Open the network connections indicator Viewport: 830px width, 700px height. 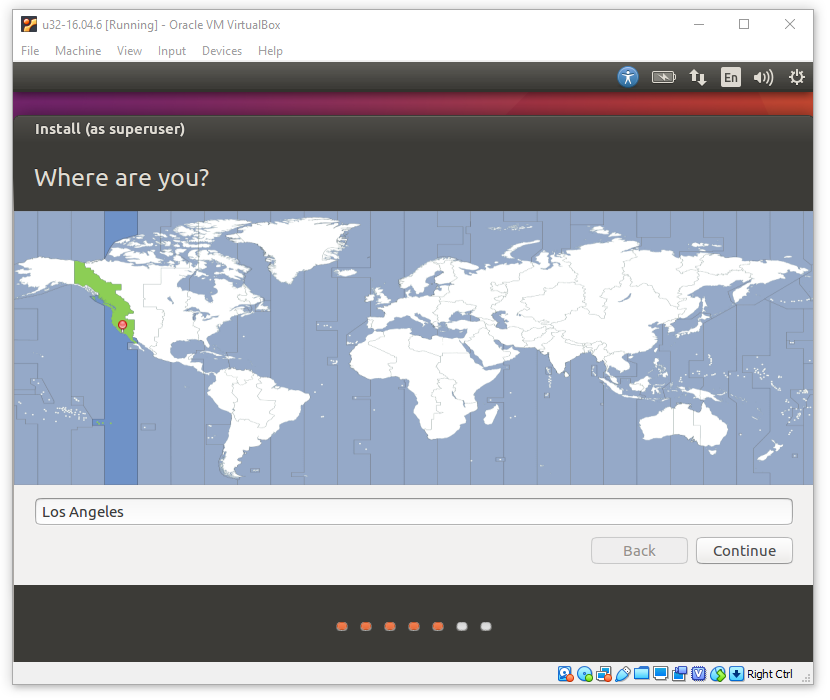698,77
